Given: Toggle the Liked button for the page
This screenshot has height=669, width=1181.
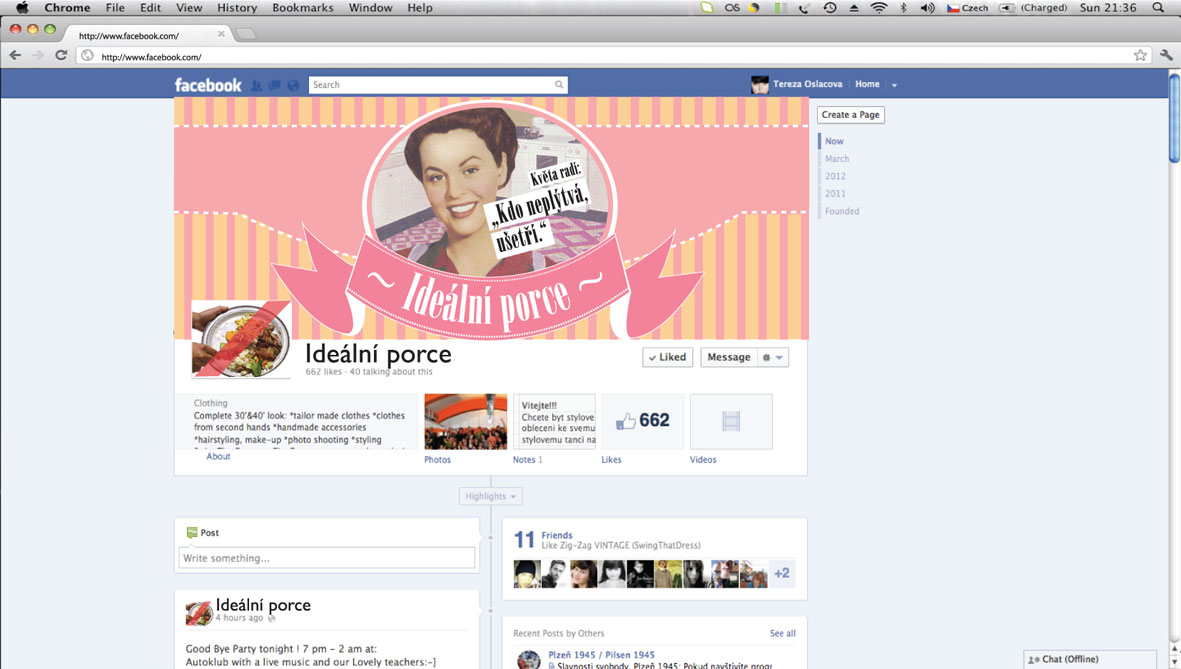Looking at the screenshot, I should coord(667,357).
